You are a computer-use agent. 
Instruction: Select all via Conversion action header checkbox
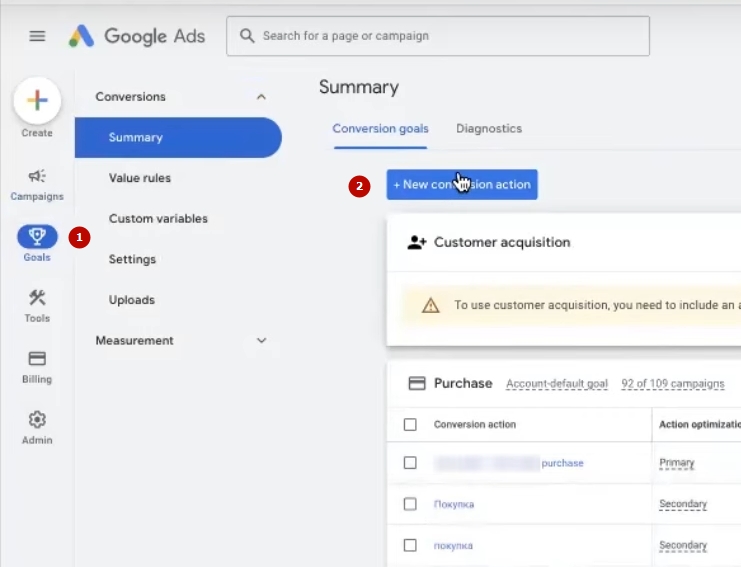pyautogui.click(x=410, y=424)
